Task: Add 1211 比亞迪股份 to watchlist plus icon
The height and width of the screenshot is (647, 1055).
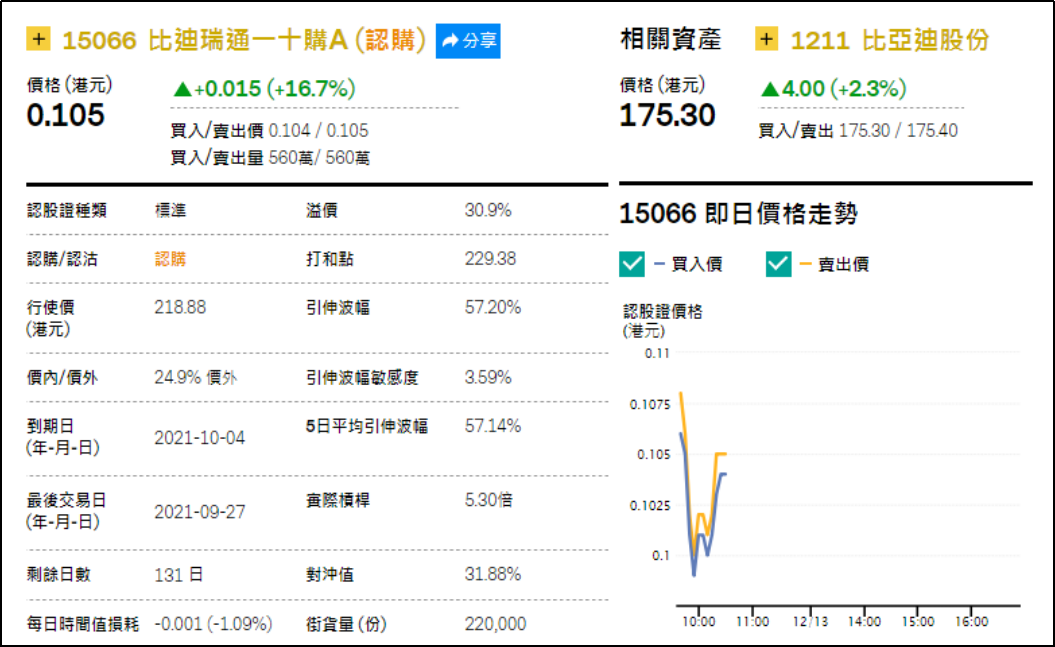Action: 766,39
